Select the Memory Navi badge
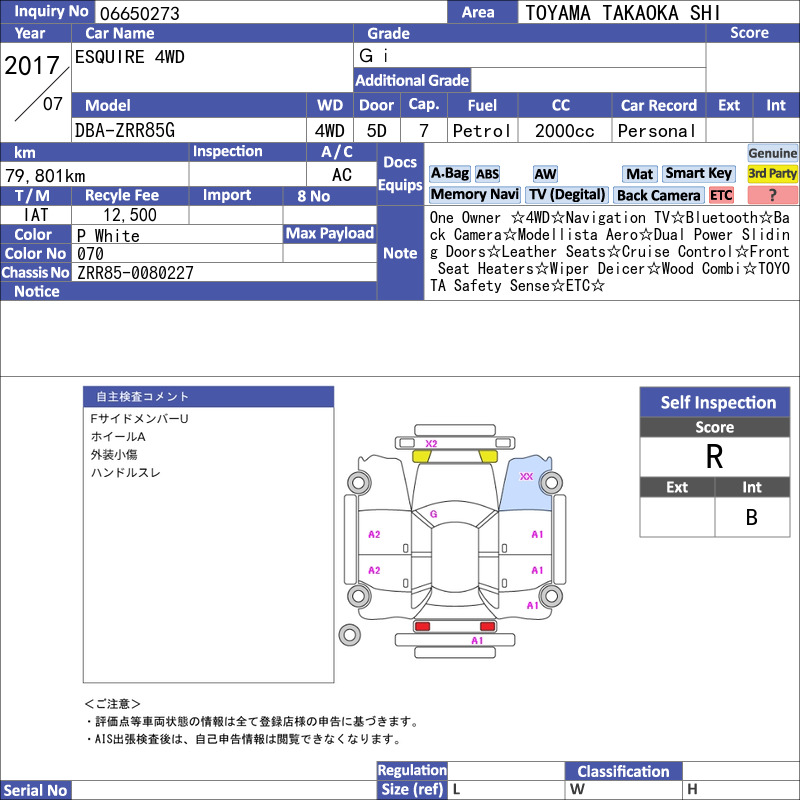Viewport: 800px width, 800px height. [474, 194]
